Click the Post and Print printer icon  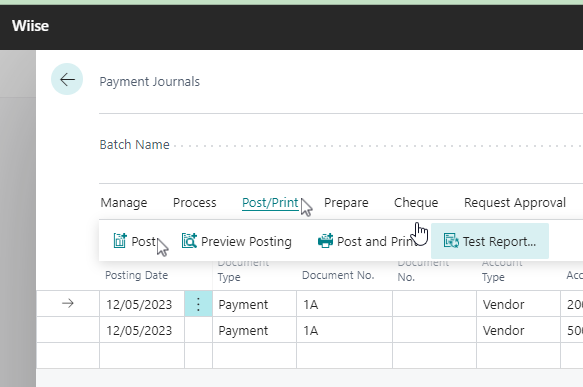point(325,241)
